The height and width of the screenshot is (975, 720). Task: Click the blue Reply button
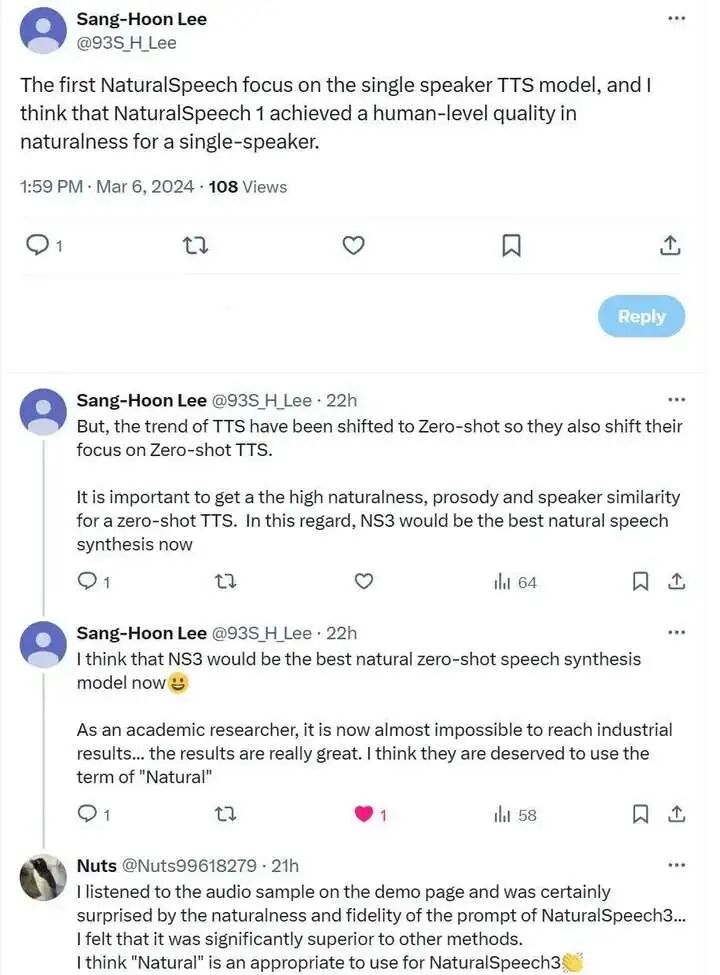click(x=641, y=317)
